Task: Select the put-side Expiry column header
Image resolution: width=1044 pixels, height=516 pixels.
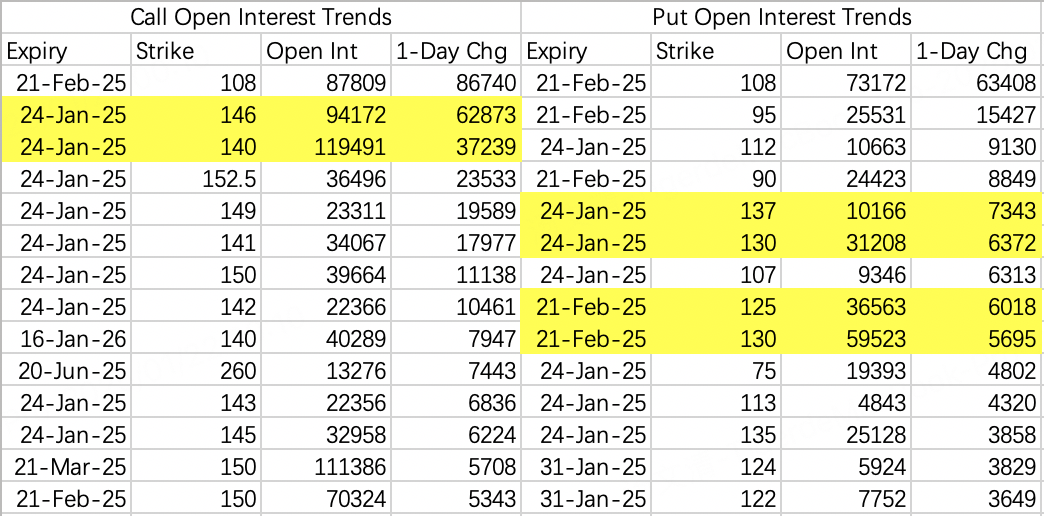Action: (586, 51)
